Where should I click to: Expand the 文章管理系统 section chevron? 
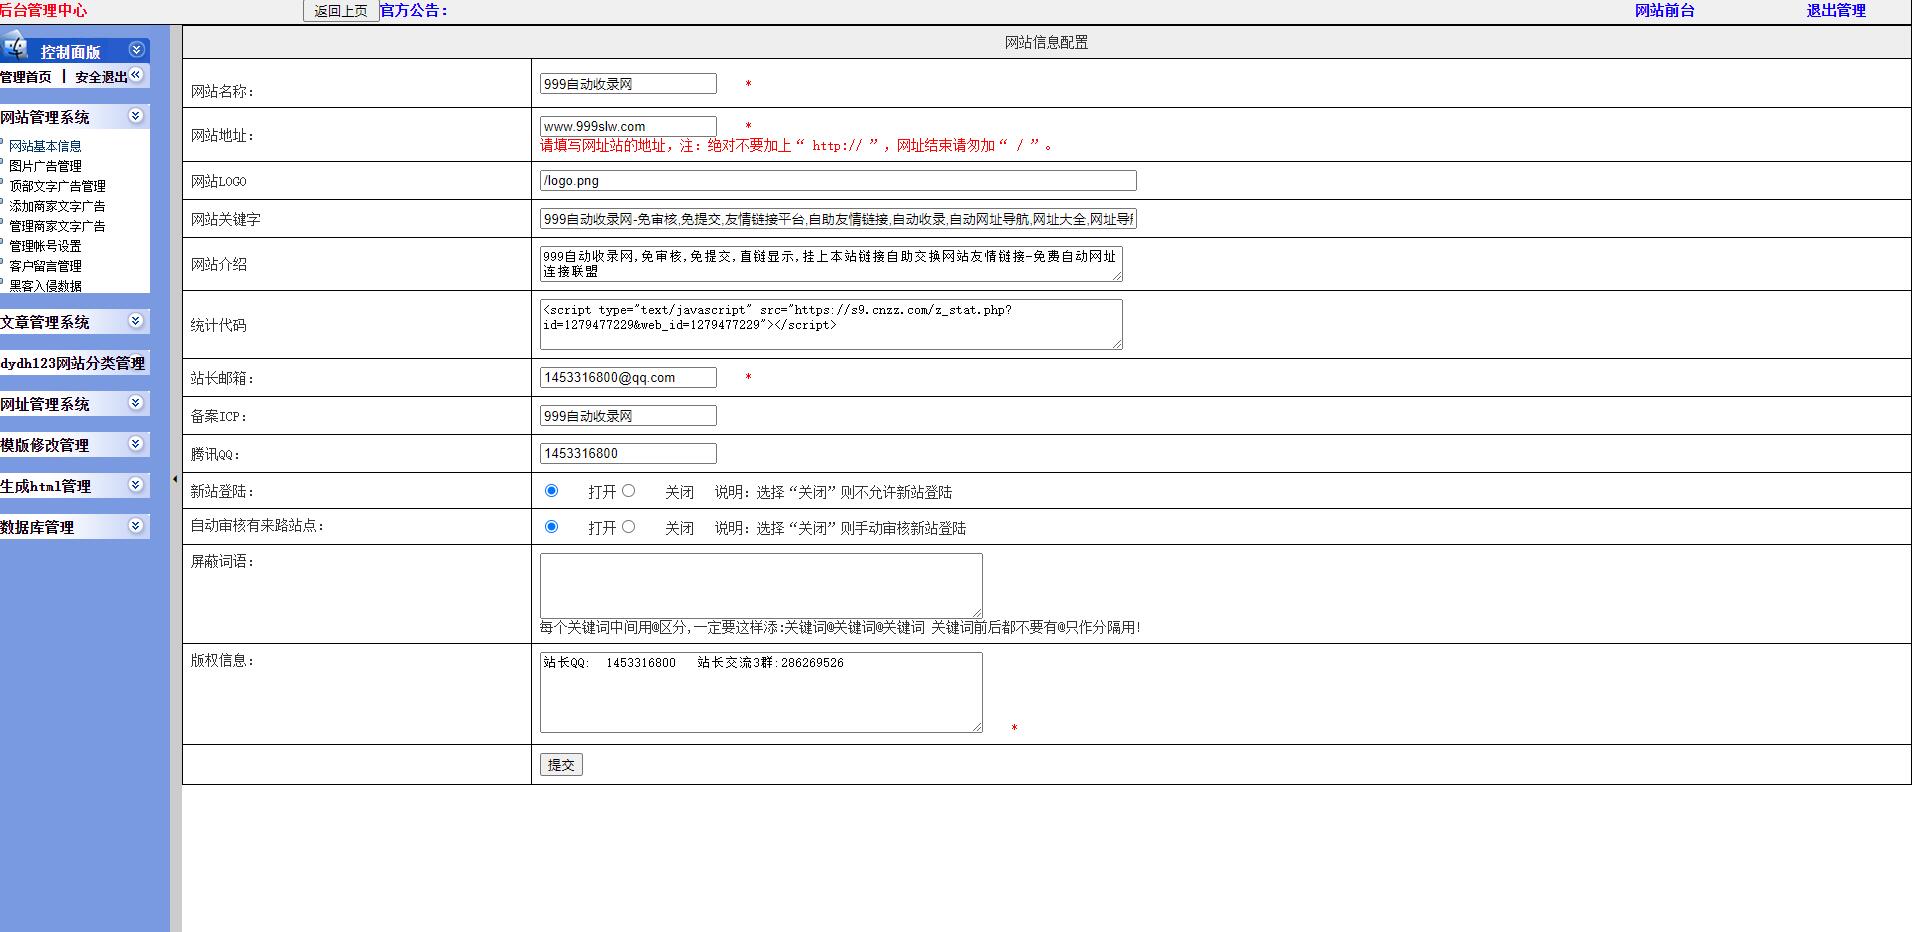136,321
